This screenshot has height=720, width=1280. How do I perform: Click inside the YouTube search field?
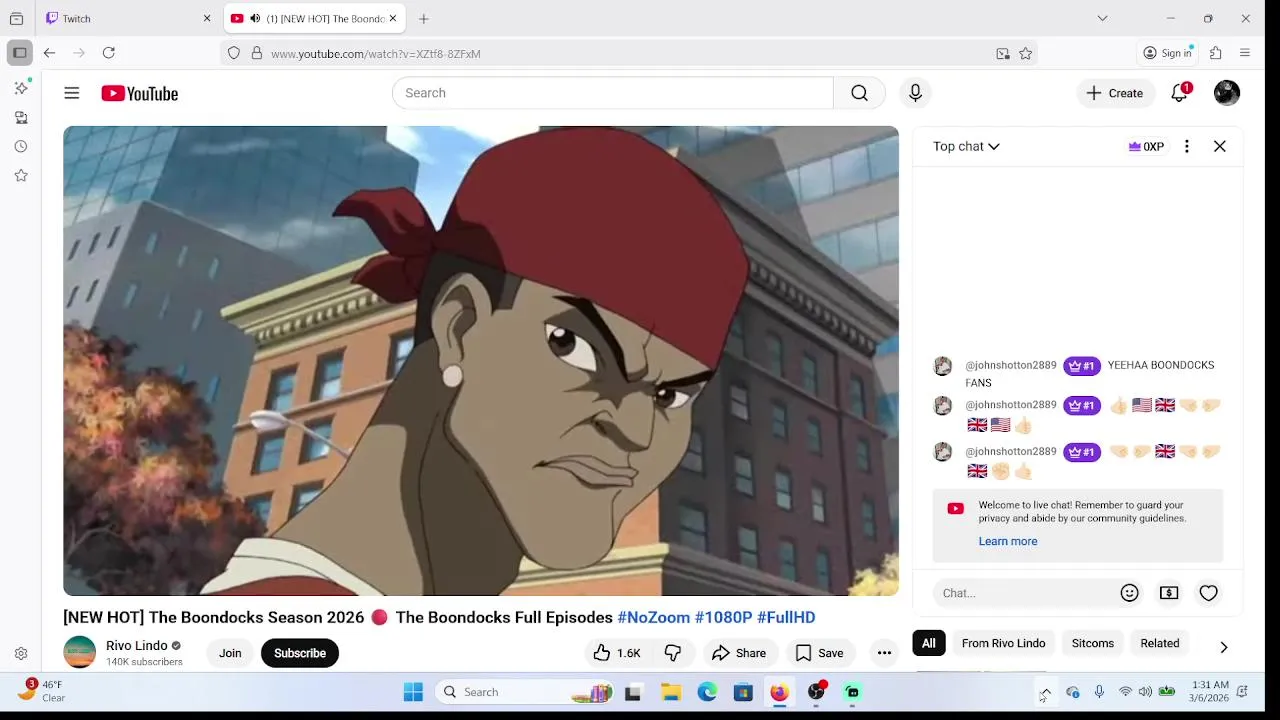[x=612, y=93]
